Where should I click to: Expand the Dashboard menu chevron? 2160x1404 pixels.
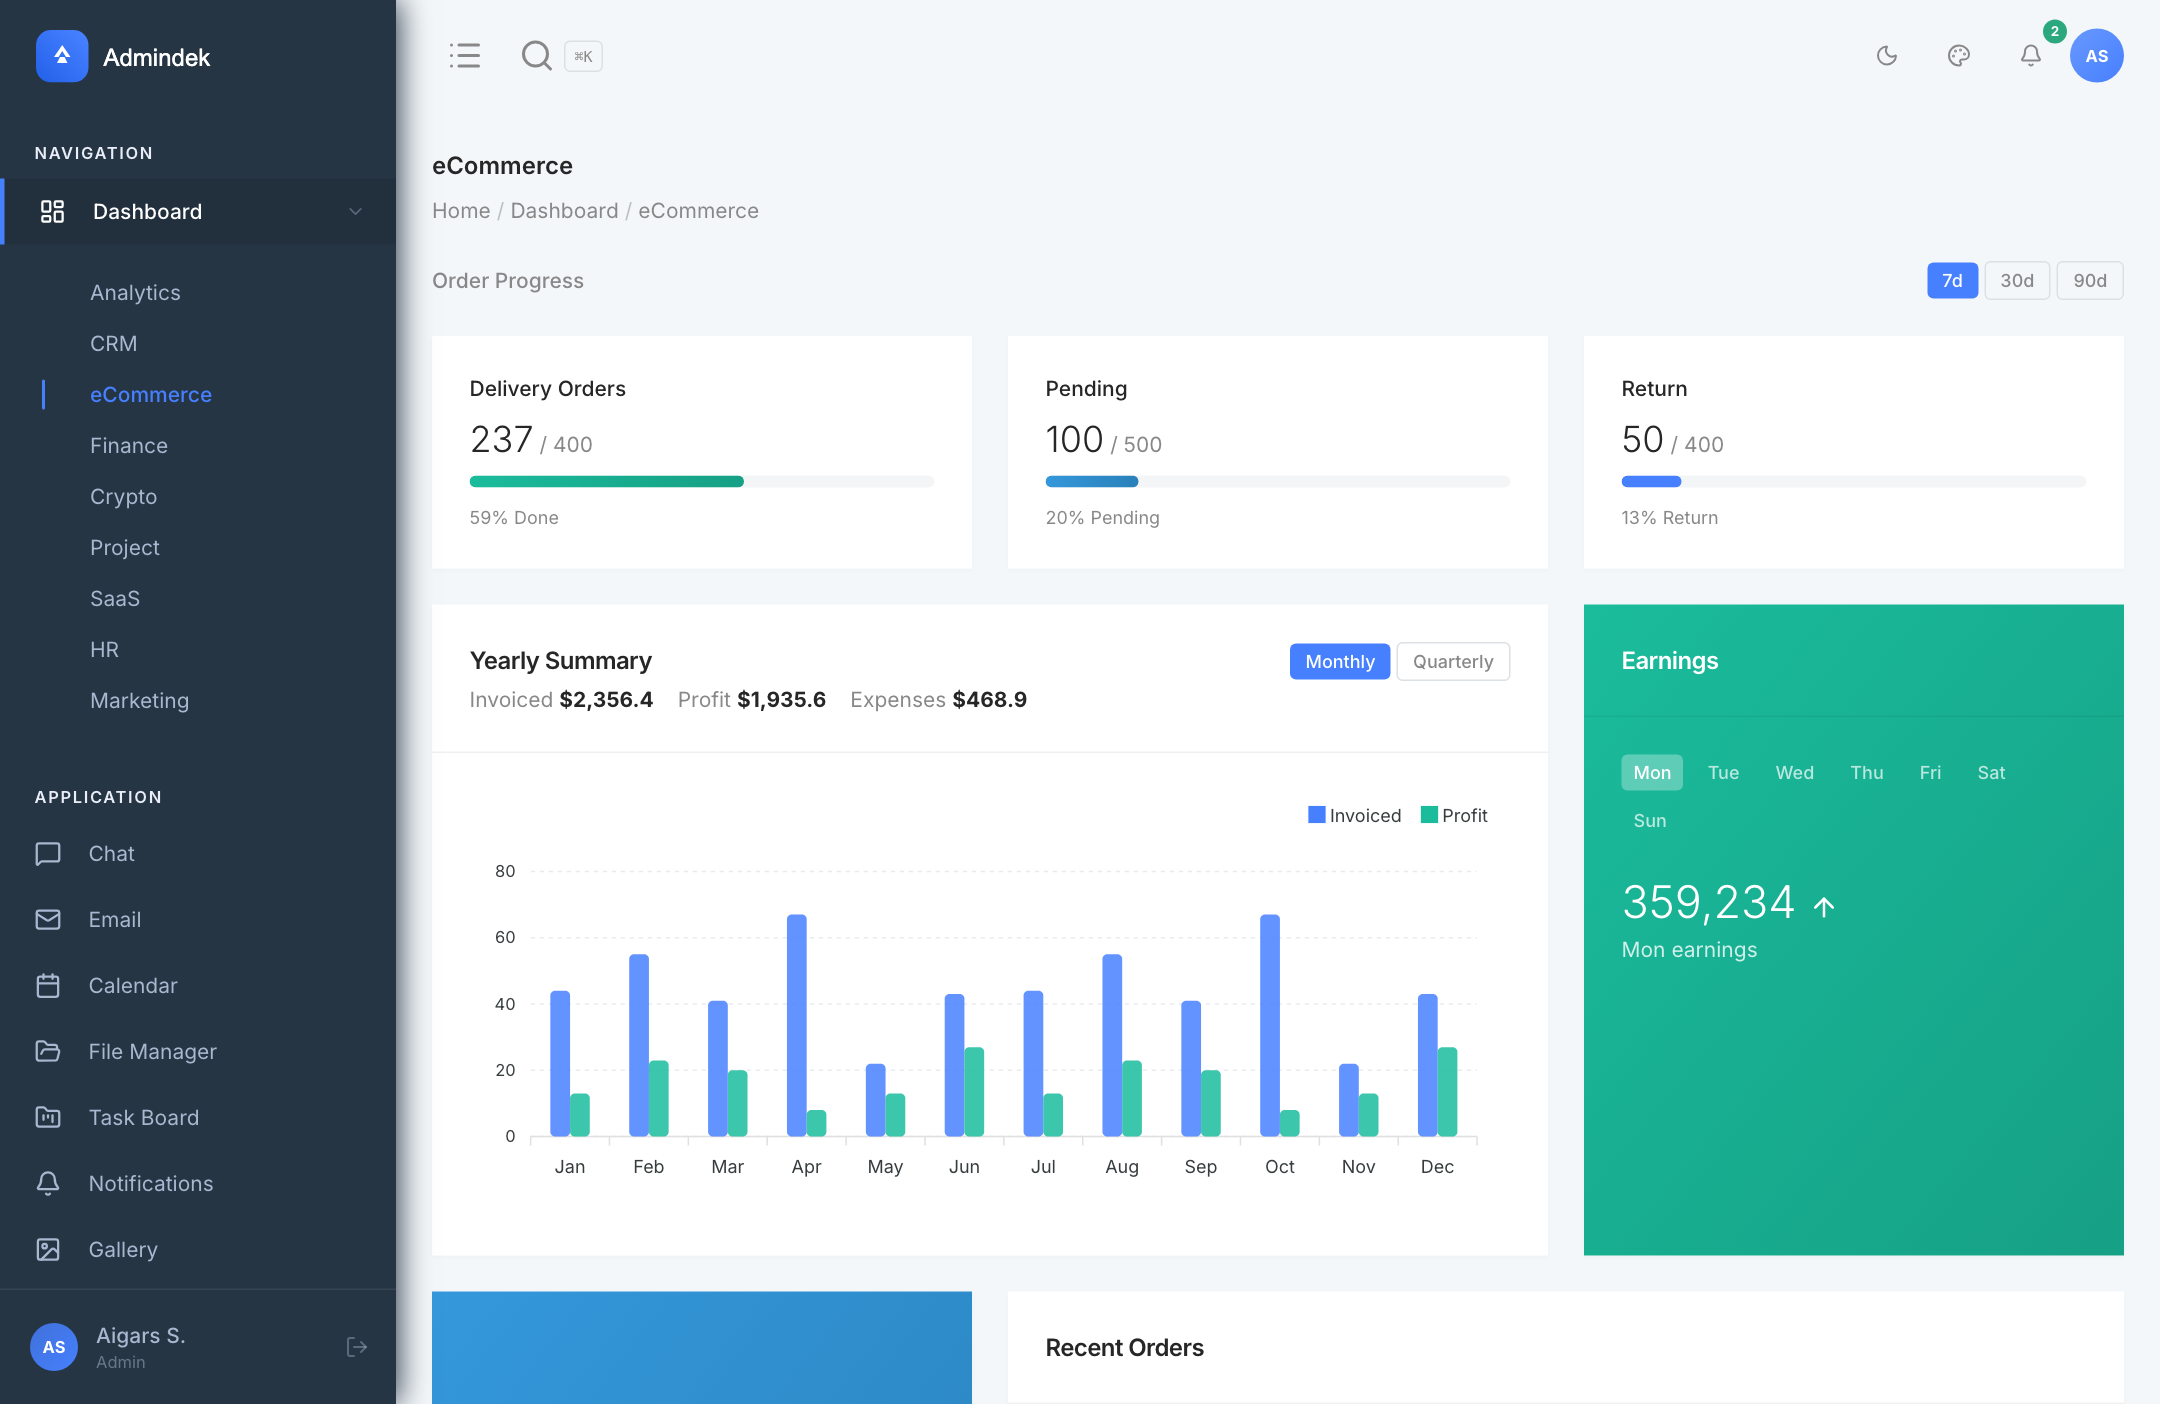point(355,211)
